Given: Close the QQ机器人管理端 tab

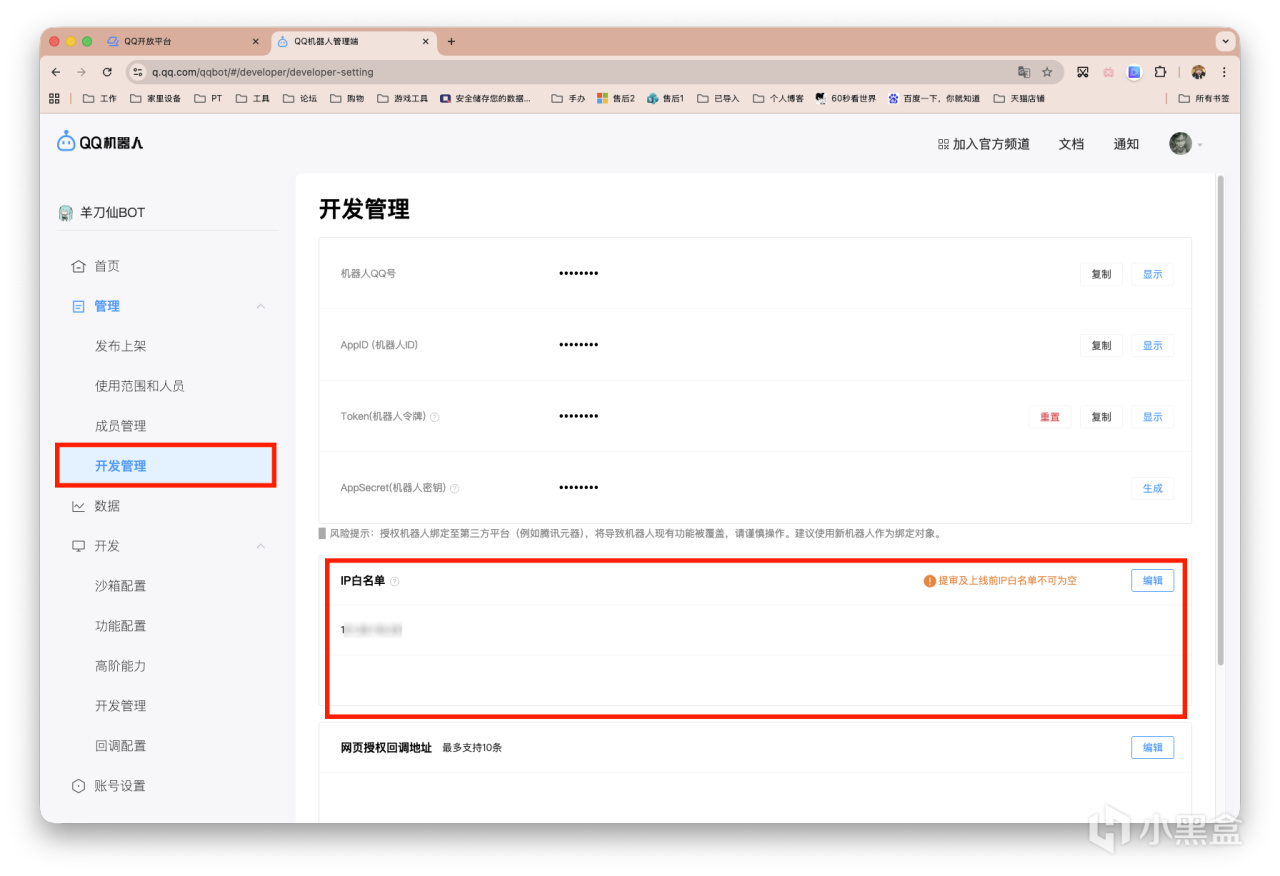Looking at the screenshot, I should (426, 42).
